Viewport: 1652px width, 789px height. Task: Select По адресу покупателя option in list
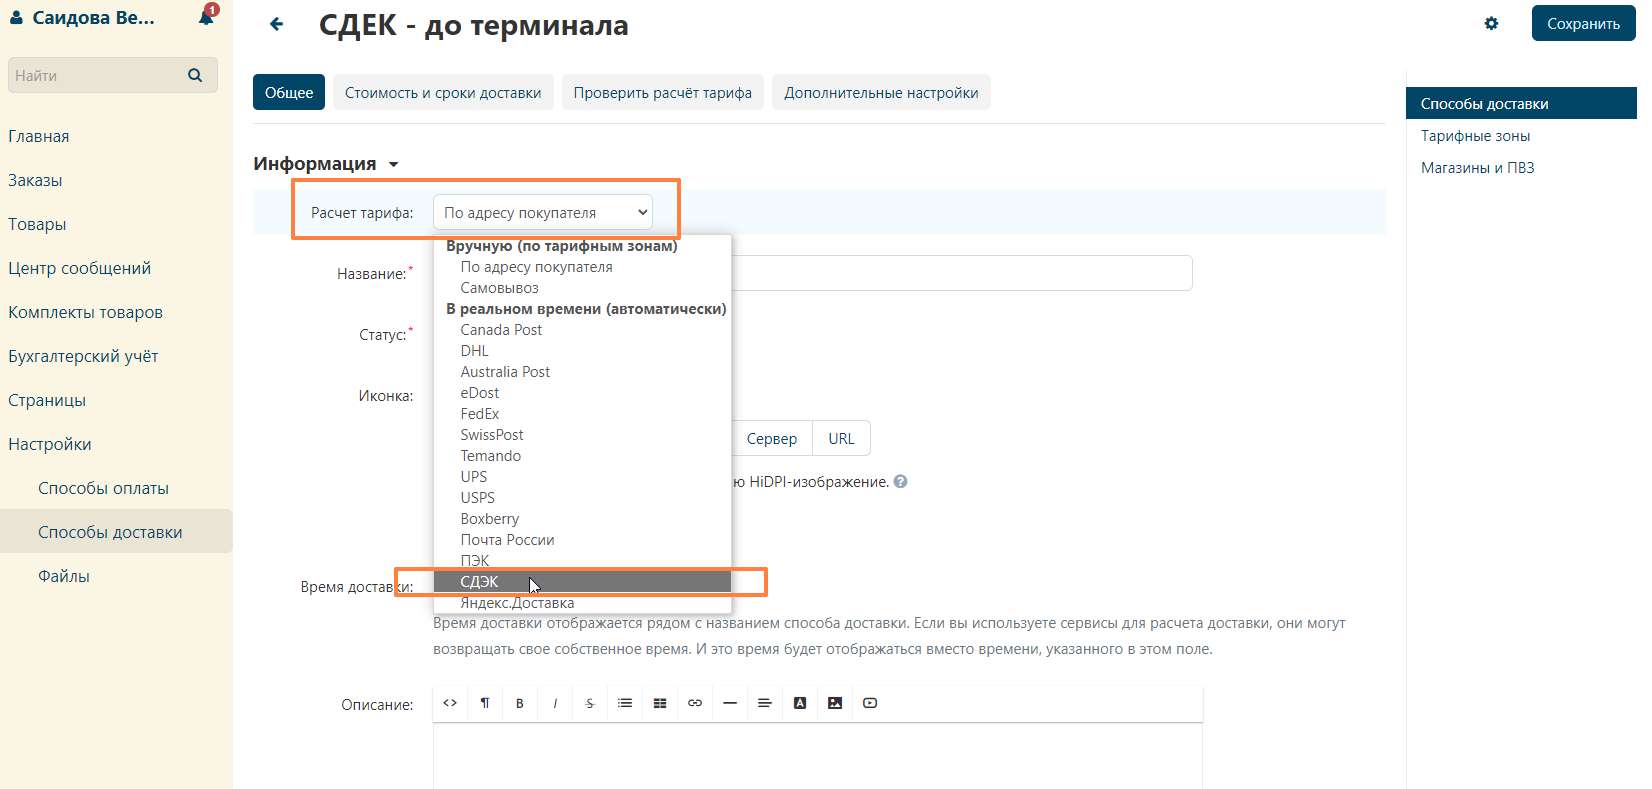click(582, 267)
